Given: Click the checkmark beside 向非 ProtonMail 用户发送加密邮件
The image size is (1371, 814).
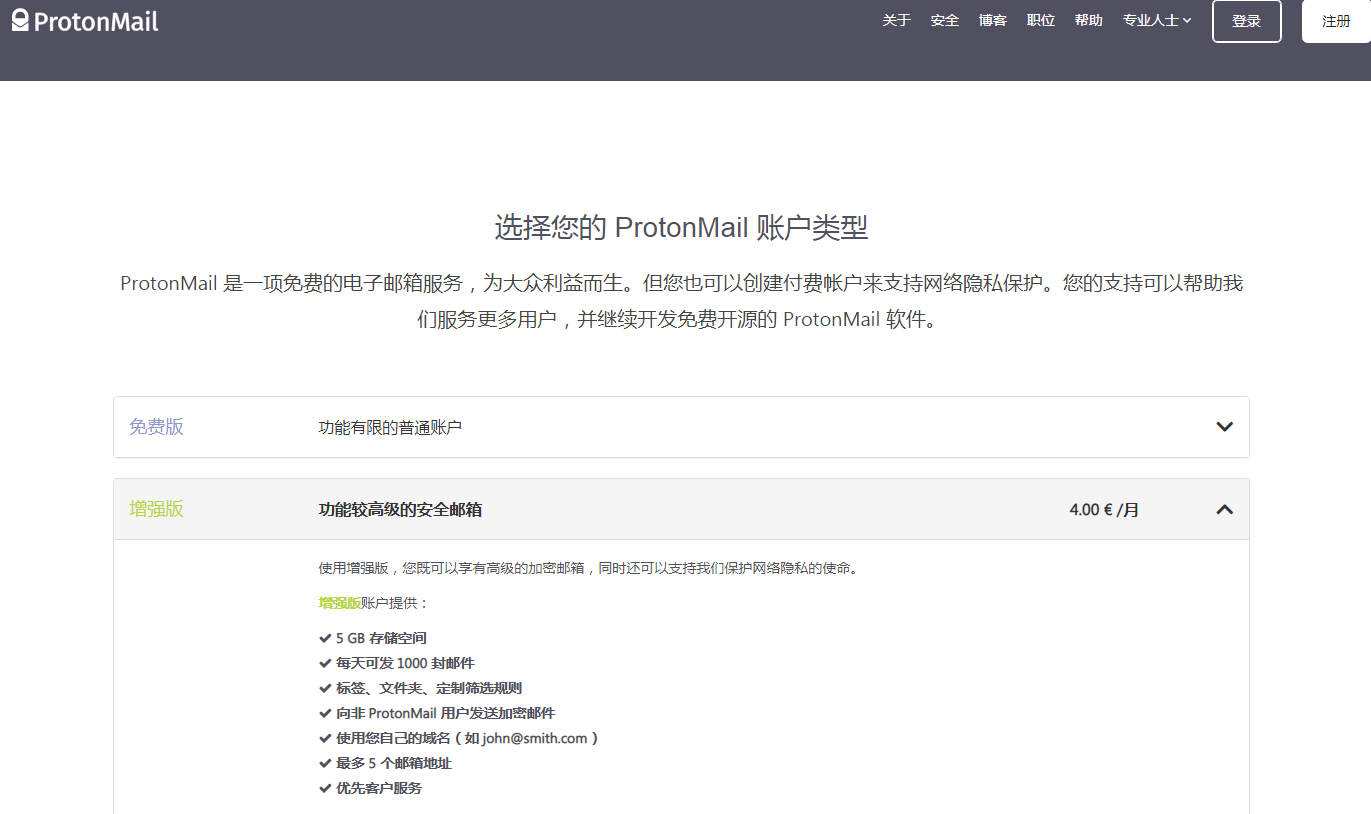Looking at the screenshot, I should click(x=325, y=713).
